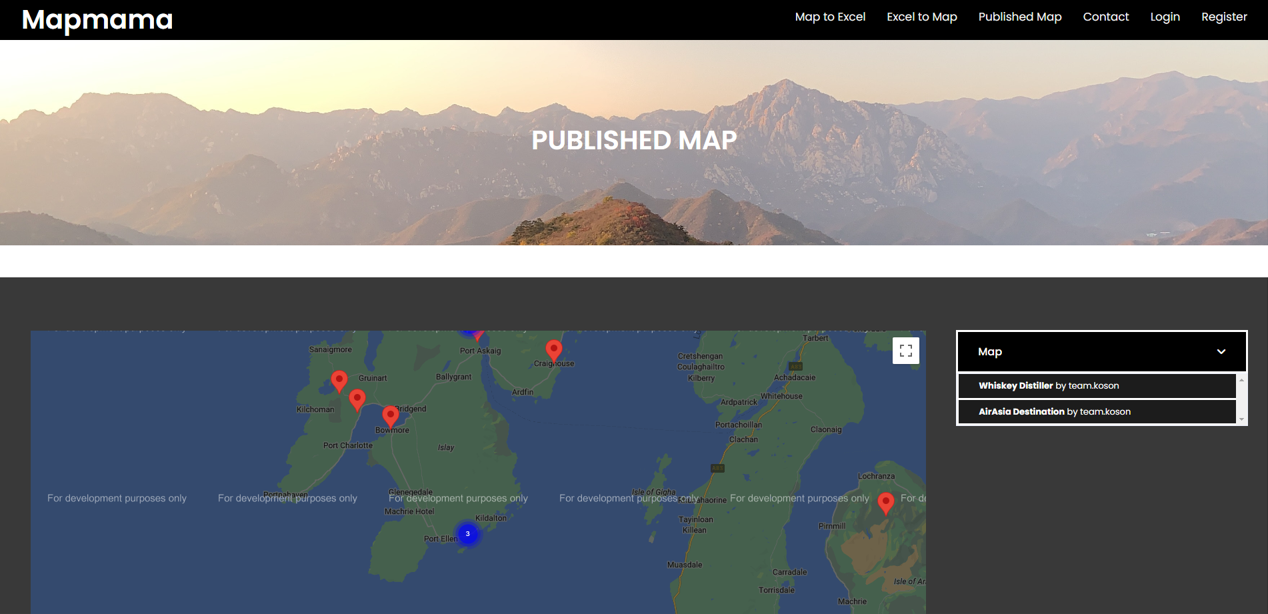Click the red pin near Lochranza
The height and width of the screenshot is (614, 1268).
886,502
